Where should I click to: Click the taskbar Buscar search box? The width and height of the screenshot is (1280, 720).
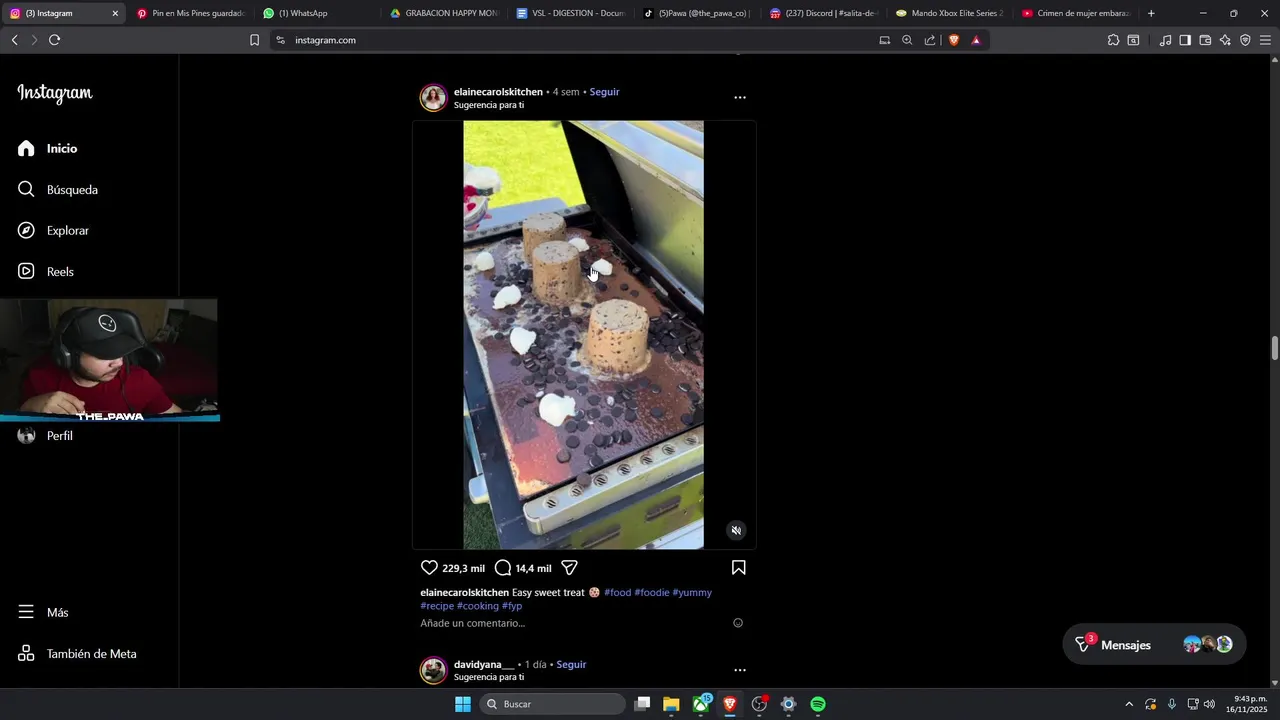click(552, 704)
